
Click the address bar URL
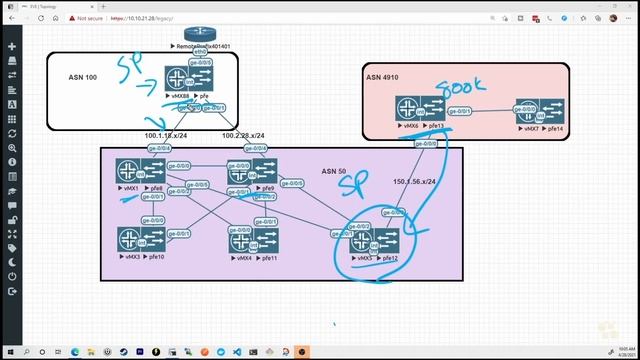[x=142, y=18]
